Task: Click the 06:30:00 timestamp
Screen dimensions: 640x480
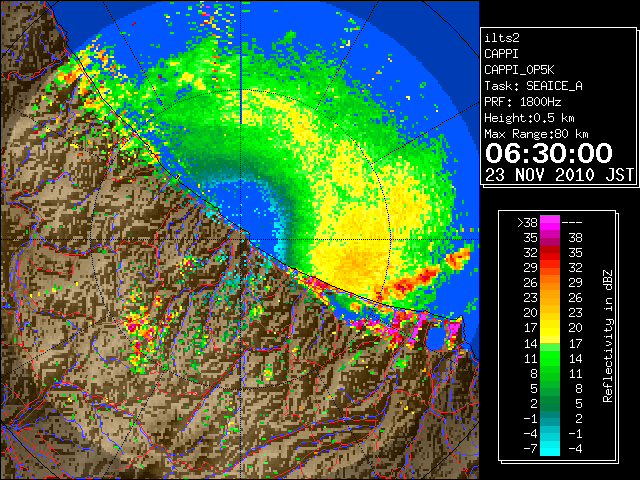Action: pyautogui.click(x=549, y=153)
